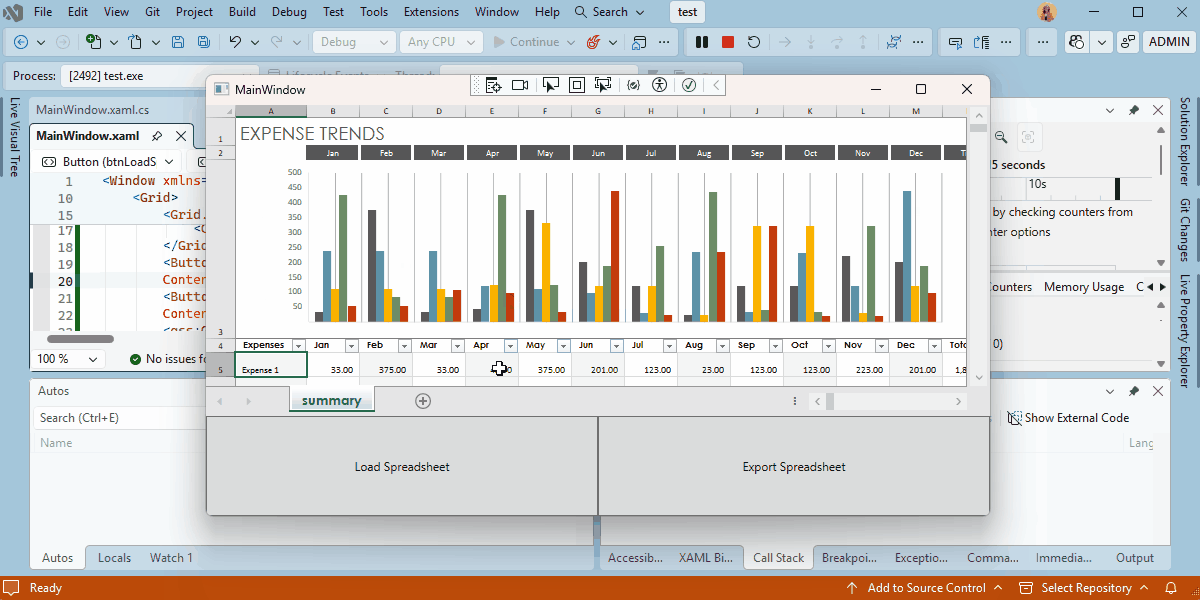Click the user account avatar
The image size is (1200, 600).
tap(1047, 12)
